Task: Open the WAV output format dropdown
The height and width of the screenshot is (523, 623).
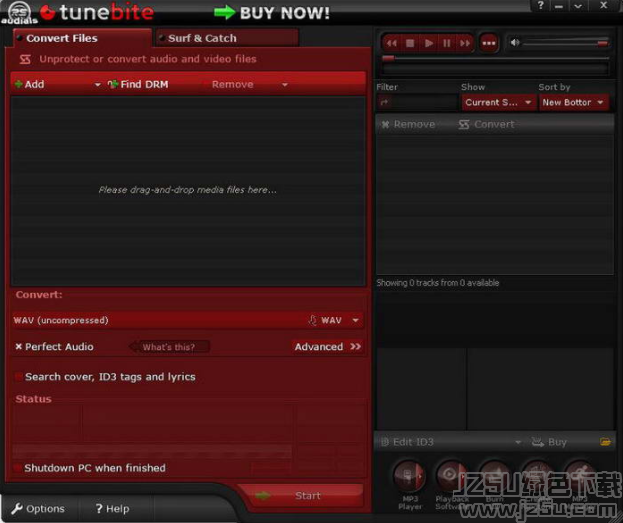Action: (188, 320)
